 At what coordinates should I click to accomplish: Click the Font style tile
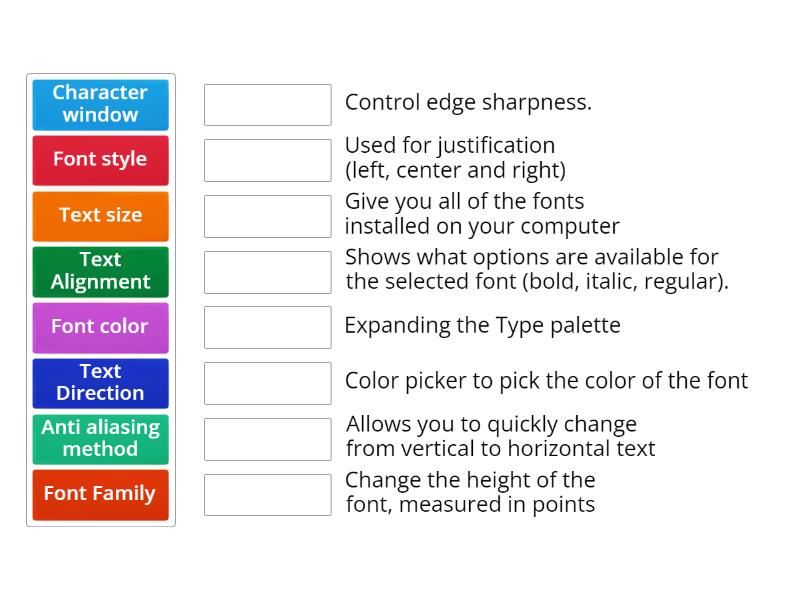(100, 160)
